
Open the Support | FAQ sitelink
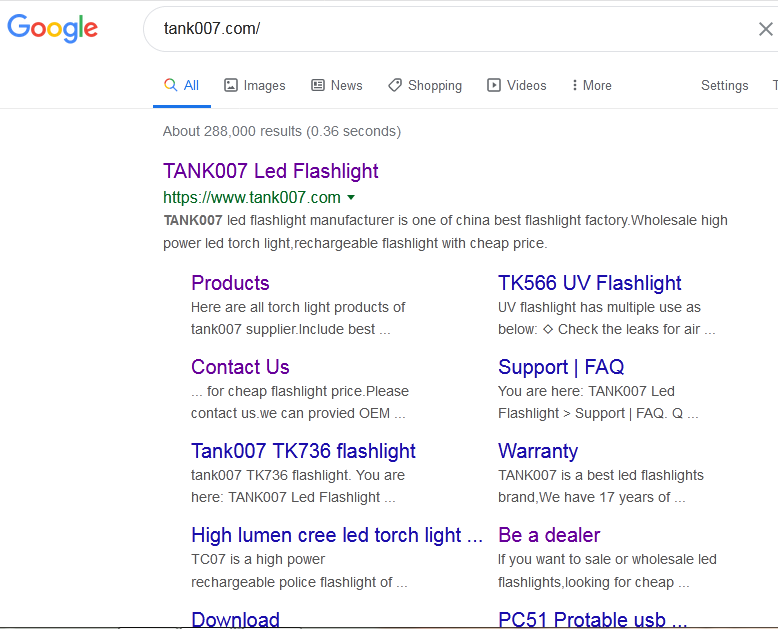(x=561, y=367)
